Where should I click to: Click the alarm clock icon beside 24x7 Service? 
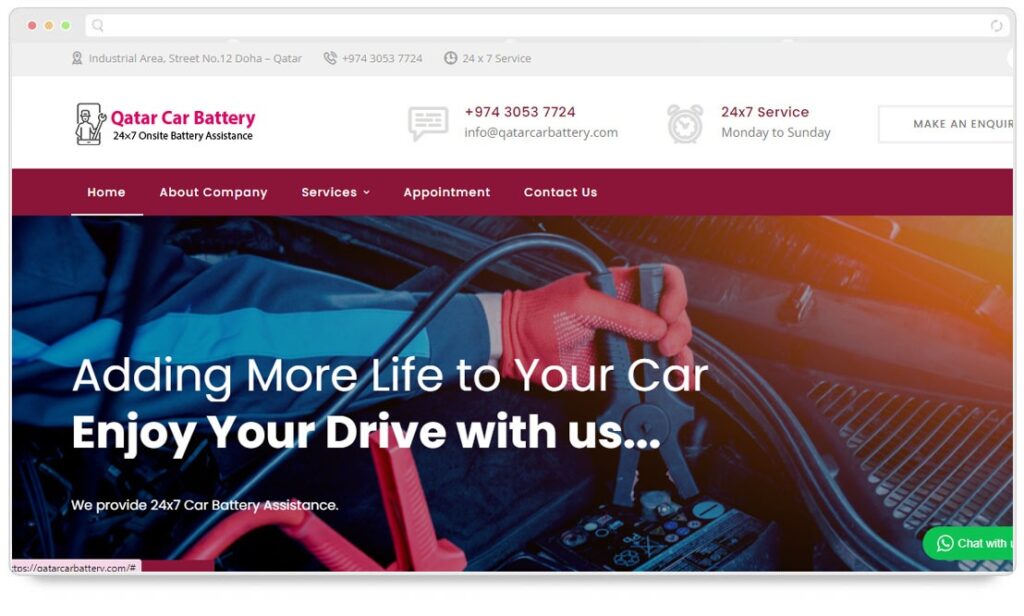pyautogui.click(x=685, y=123)
